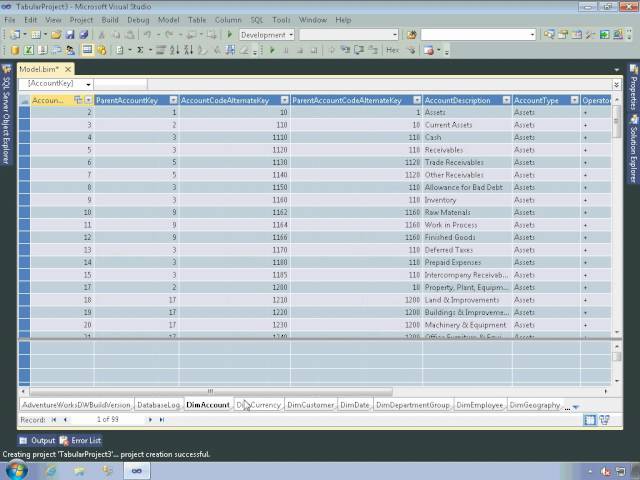640x480 pixels.
Task: Open AccountCodeAlternateKey column filter dropdown
Action: pyautogui.click(x=285, y=100)
